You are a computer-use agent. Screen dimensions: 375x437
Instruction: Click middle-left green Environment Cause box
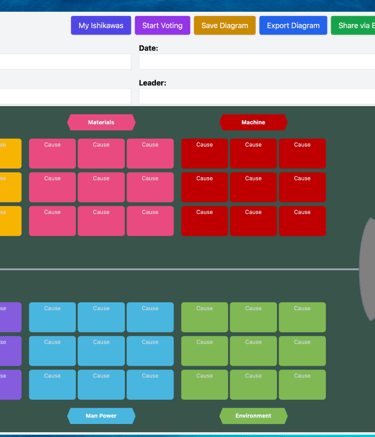coord(204,351)
